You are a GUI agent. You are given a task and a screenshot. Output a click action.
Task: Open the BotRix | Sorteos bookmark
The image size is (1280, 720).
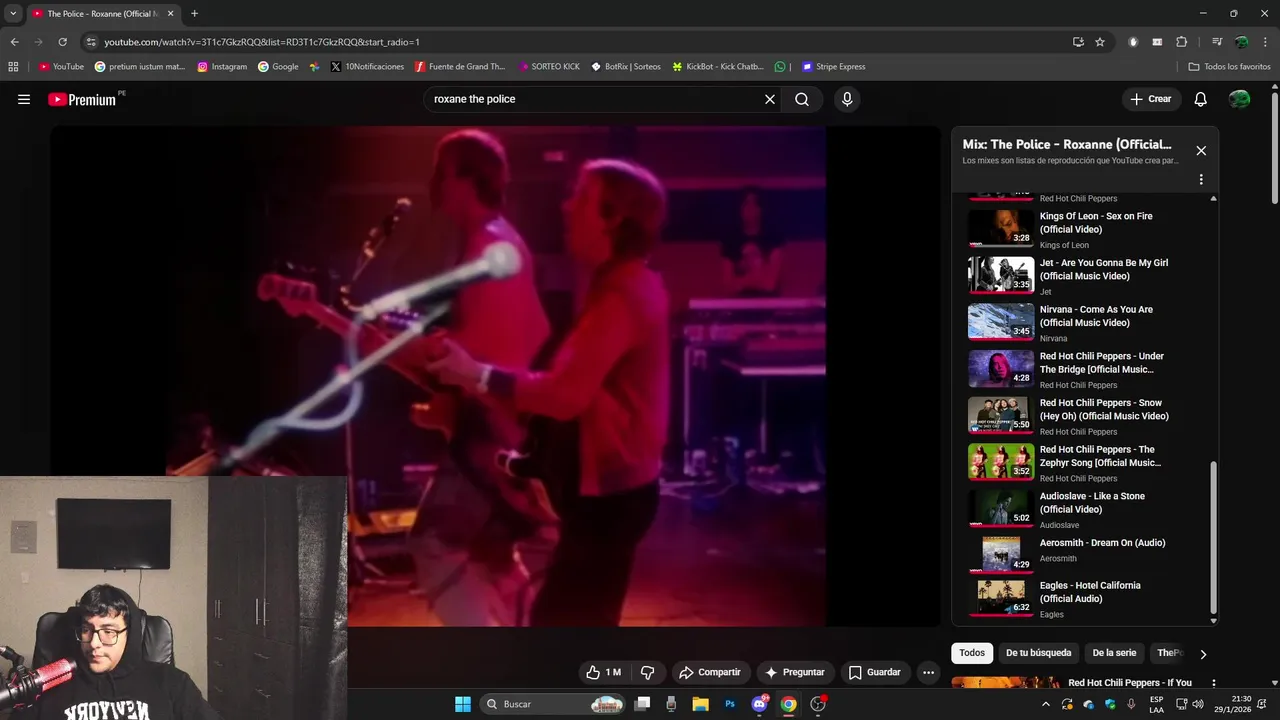pyautogui.click(x=626, y=67)
